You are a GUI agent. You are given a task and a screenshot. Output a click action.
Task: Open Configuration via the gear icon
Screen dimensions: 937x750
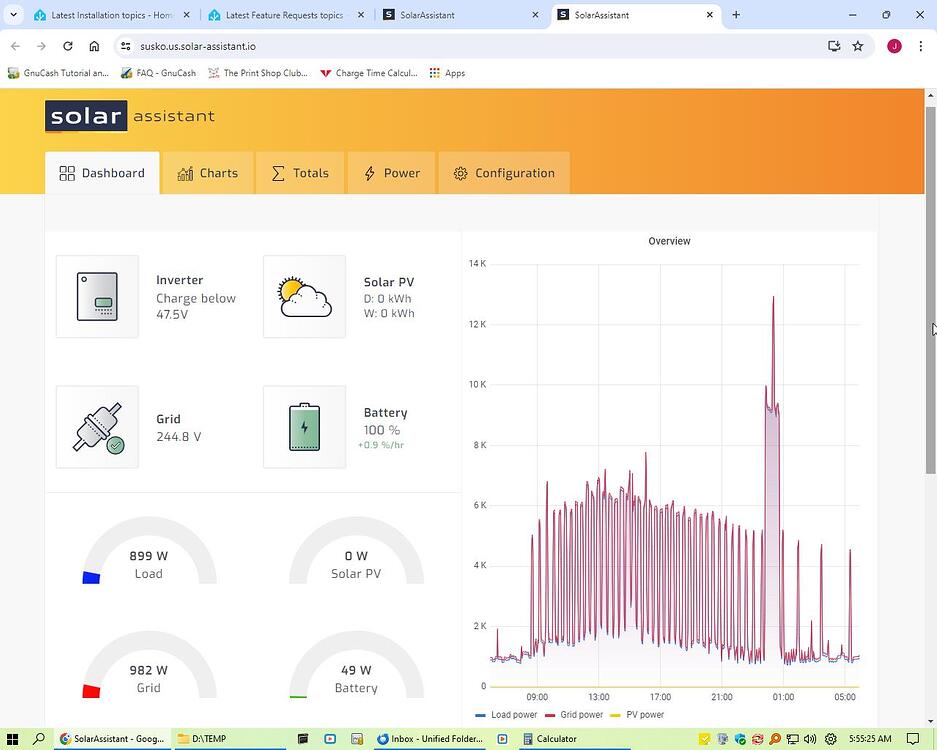click(460, 173)
